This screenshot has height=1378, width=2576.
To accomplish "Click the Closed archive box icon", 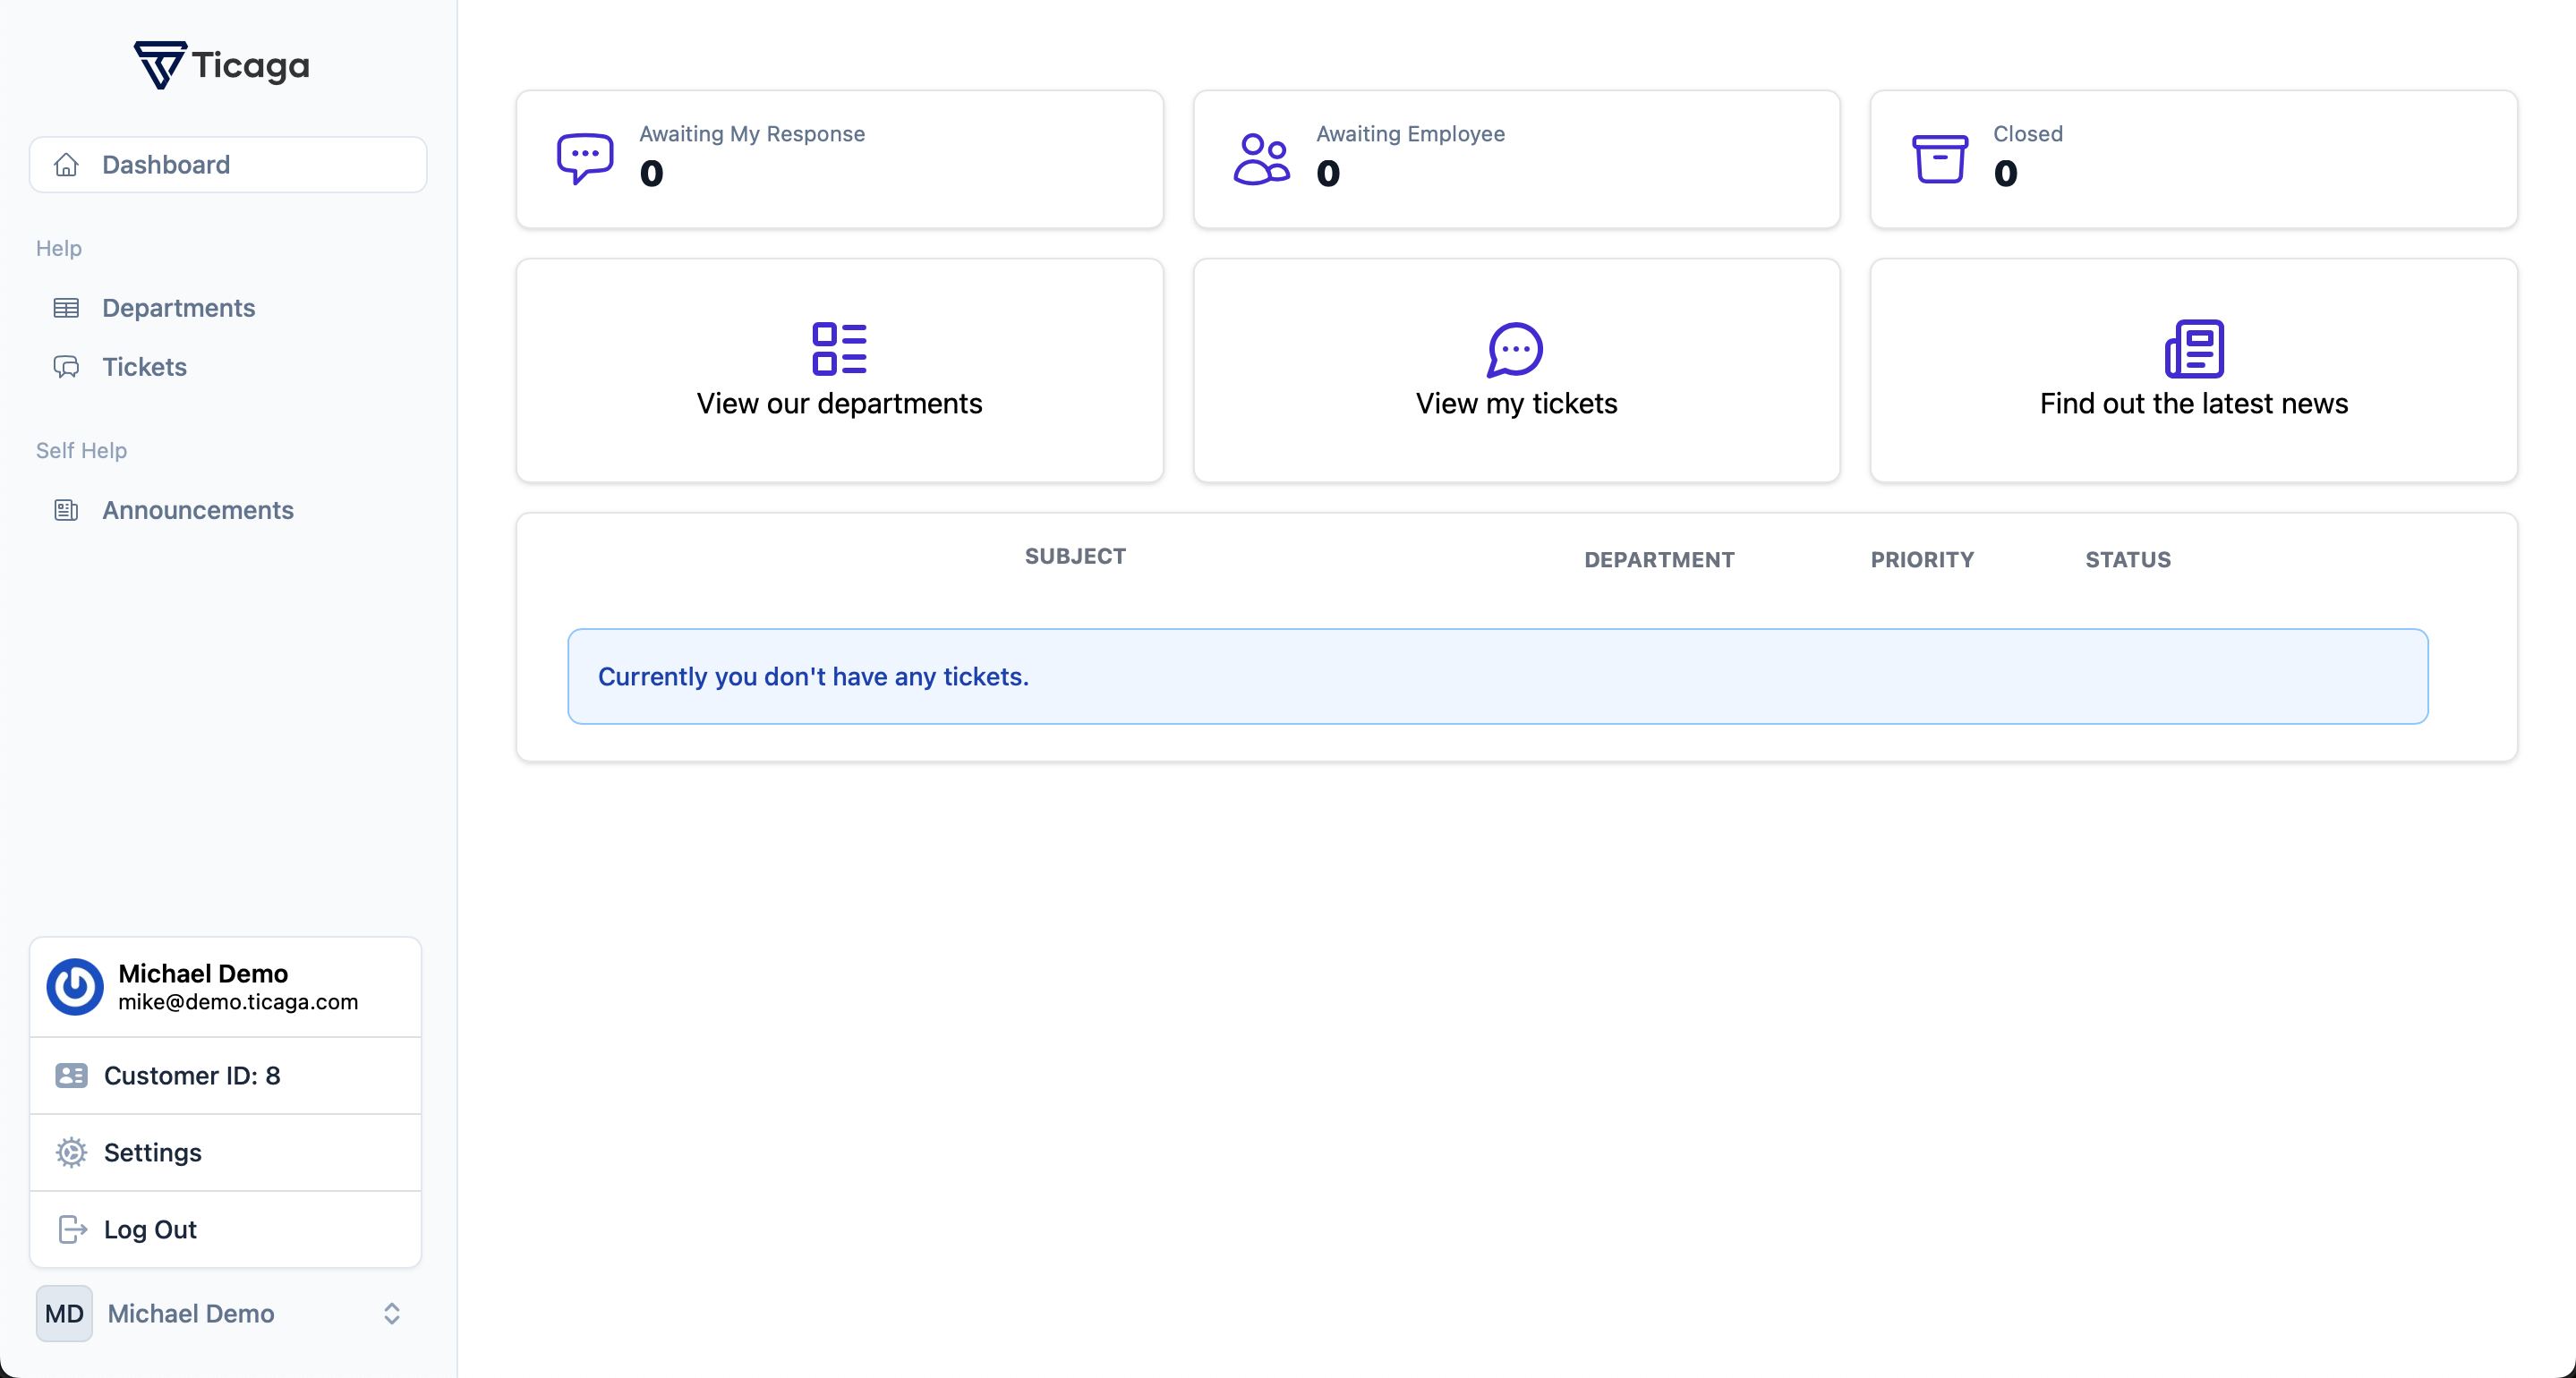I will click(1939, 158).
